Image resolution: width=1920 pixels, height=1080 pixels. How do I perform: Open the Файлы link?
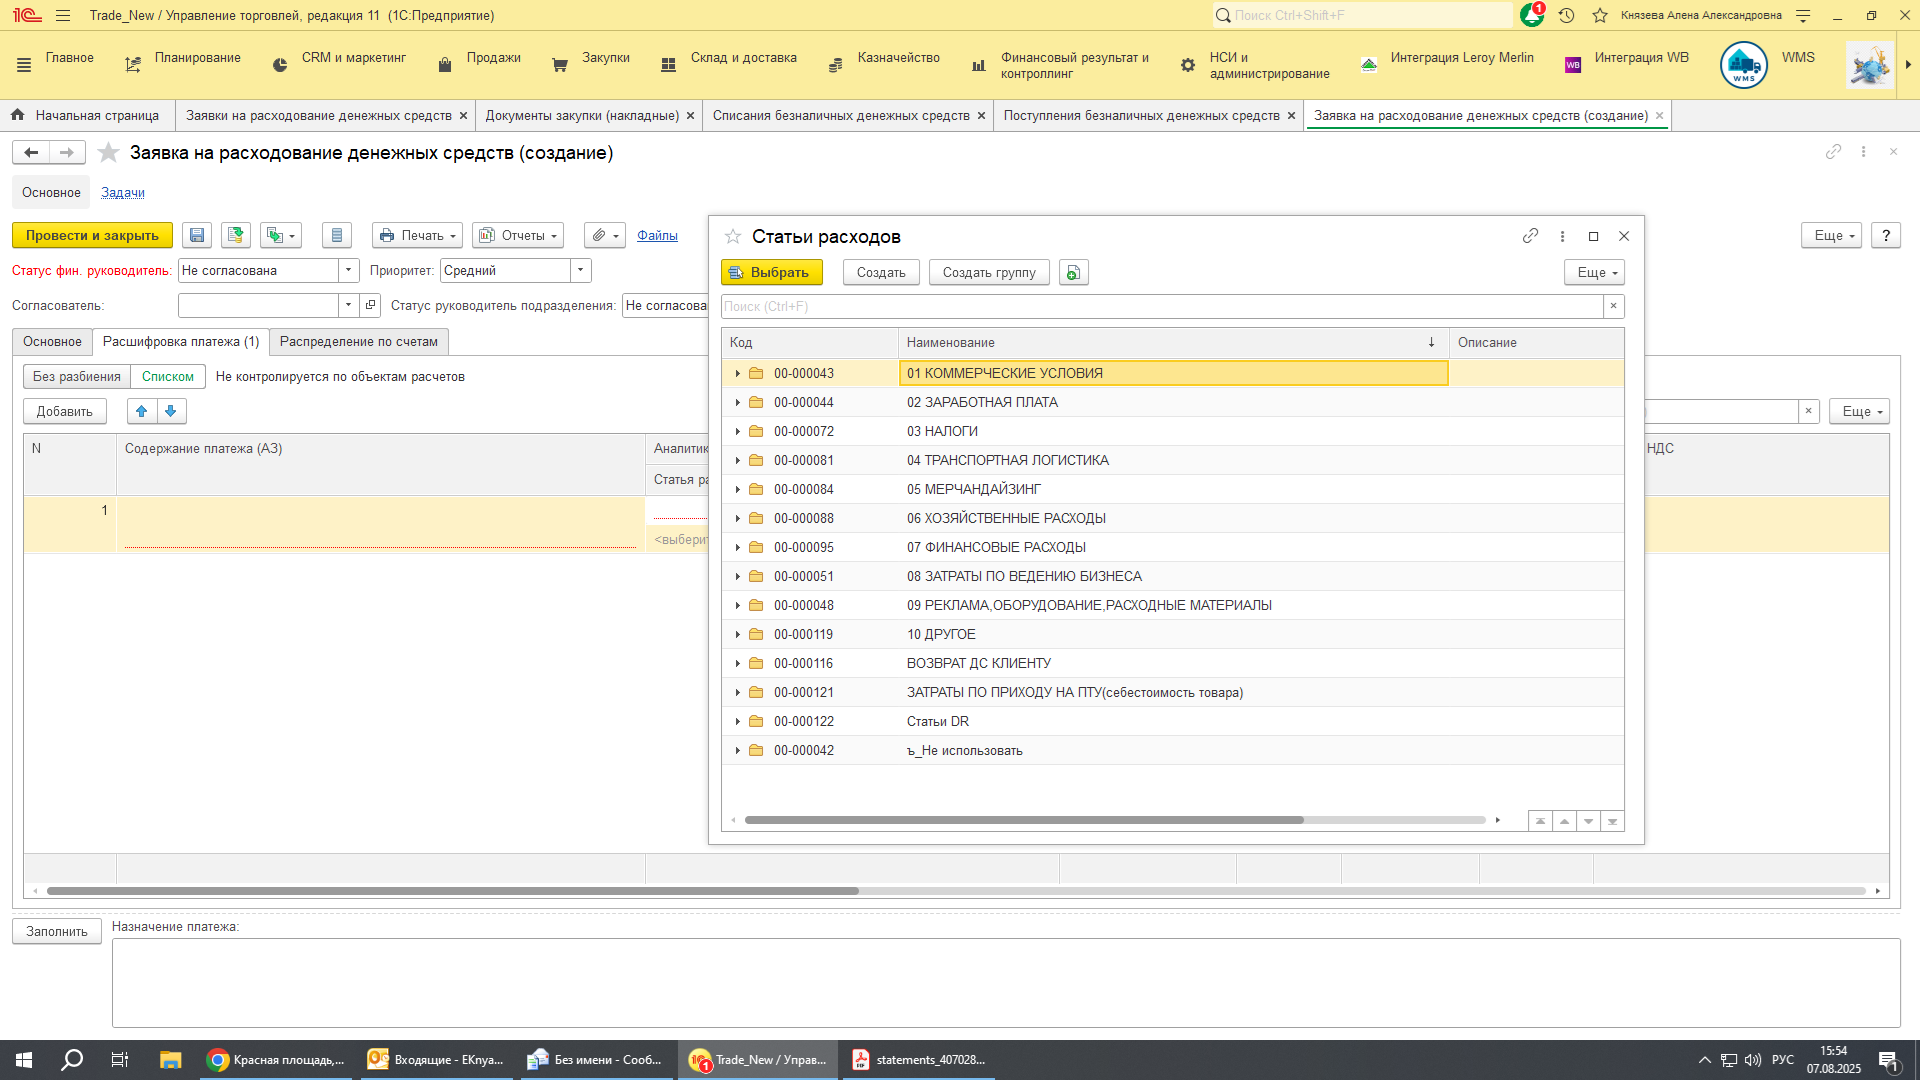pyautogui.click(x=657, y=235)
